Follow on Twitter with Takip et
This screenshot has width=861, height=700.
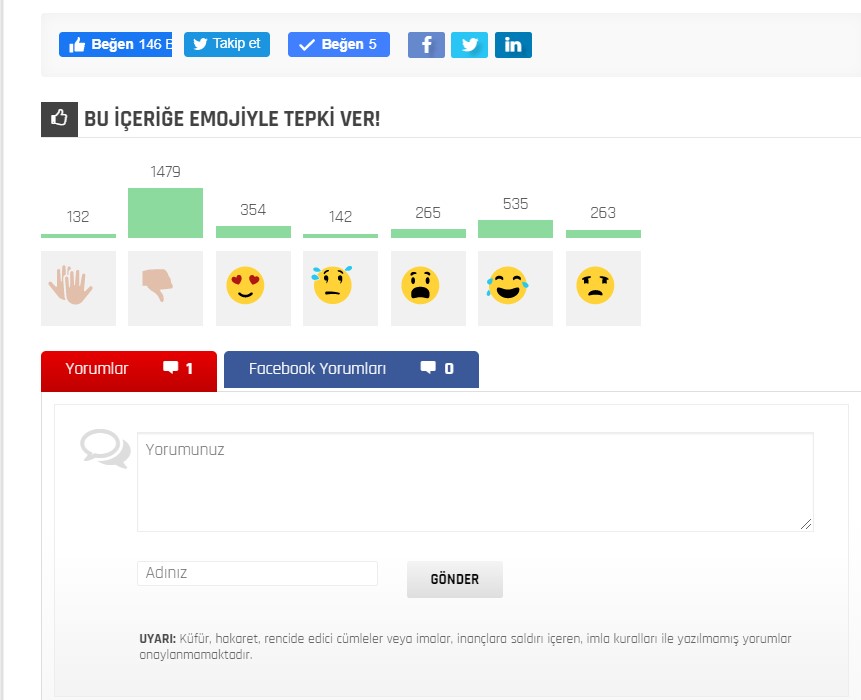(x=227, y=44)
